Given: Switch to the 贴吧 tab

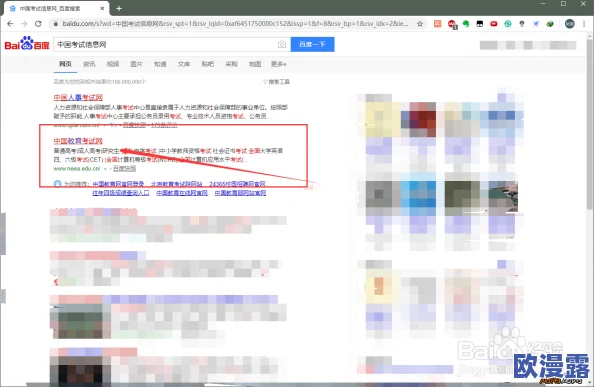Looking at the screenshot, I should [x=208, y=64].
